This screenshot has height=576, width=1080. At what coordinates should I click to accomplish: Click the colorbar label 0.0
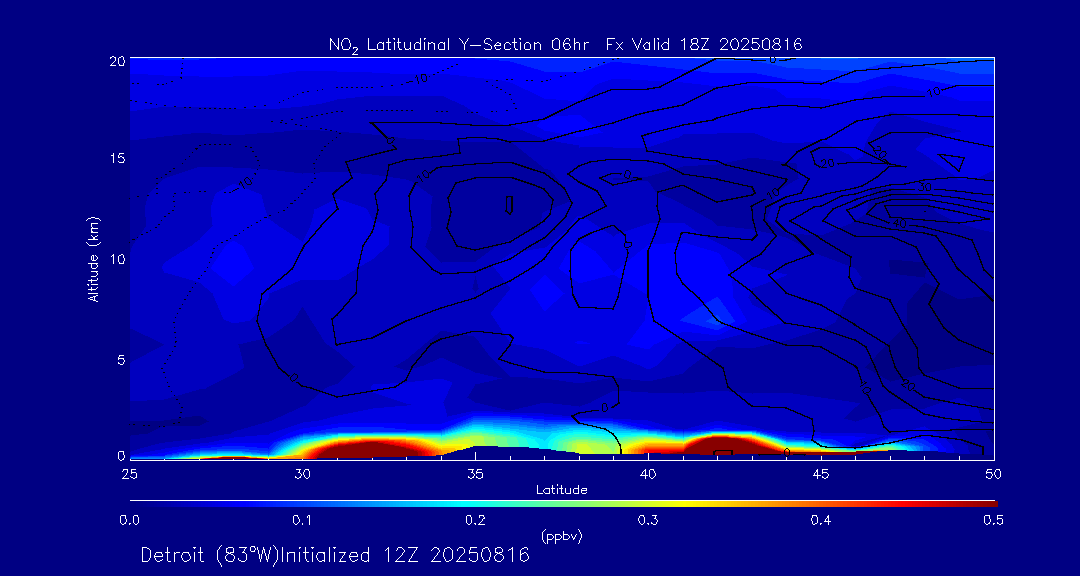pyautogui.click(x=129, y=520)
